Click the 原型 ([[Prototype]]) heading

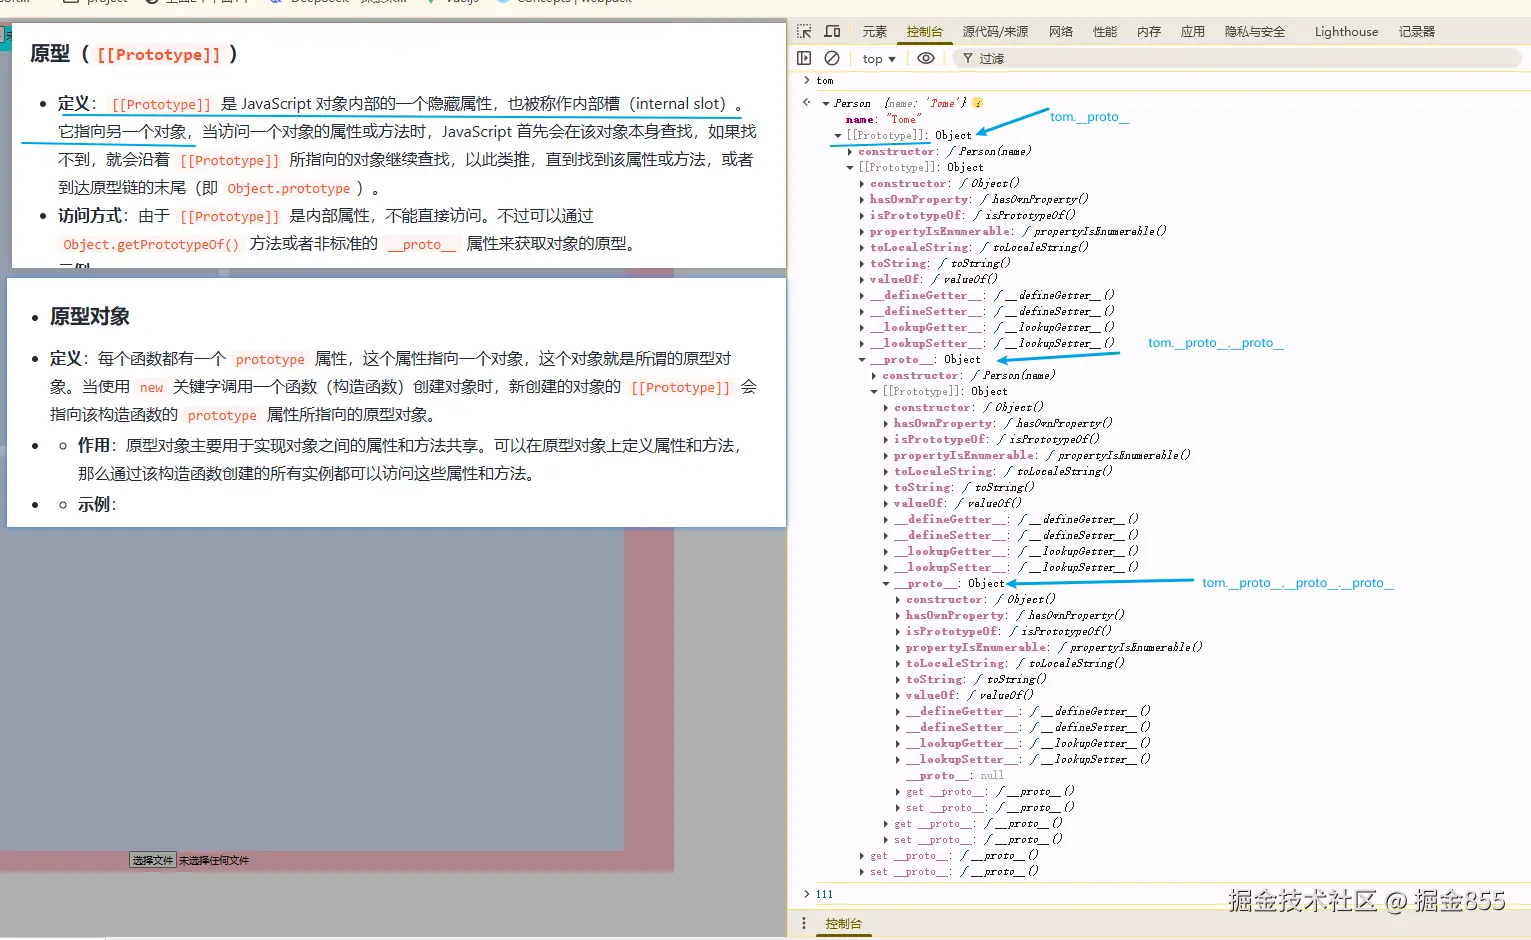134,54
